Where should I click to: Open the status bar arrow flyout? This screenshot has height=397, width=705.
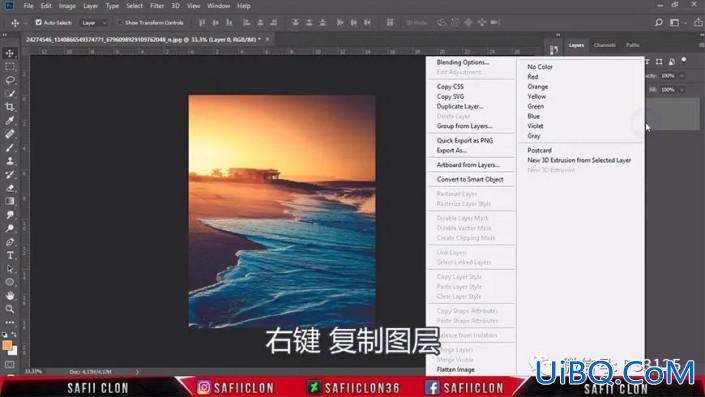[x=137, y=372]
